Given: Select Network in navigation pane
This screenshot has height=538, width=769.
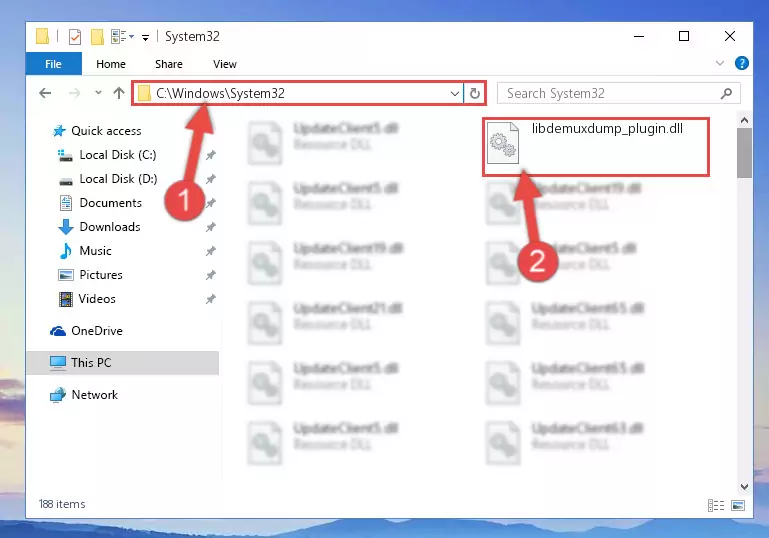Looking at the screenshot, I should 95,395.
